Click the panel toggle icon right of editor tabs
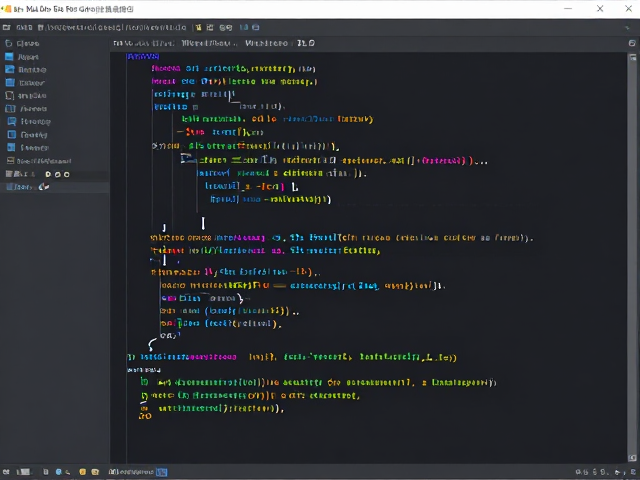 [632, 43]
